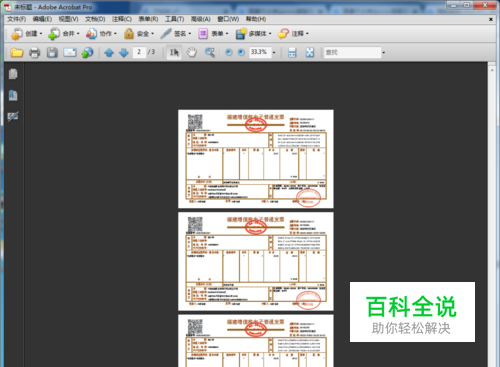500x367 pixels.
Task: Open the Comment (注释) bubble icon
Action: (283, 34)
